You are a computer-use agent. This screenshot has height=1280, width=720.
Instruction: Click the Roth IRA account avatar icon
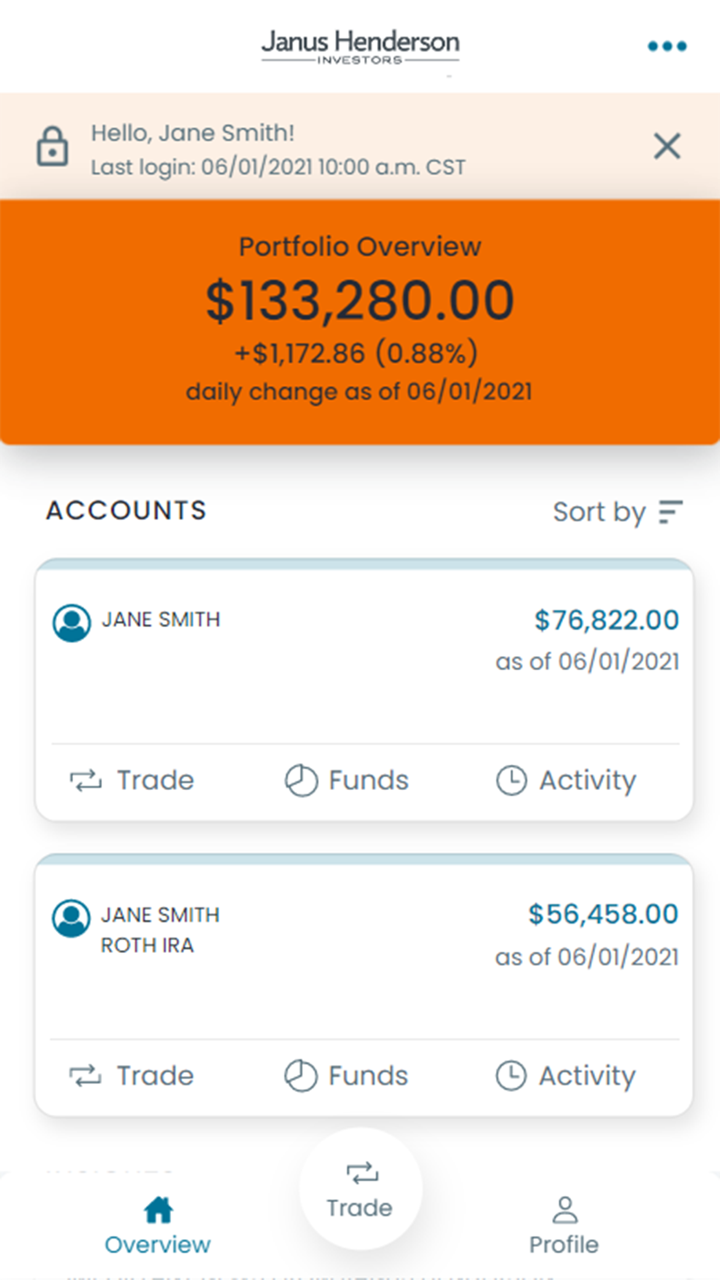(x=72, y=918)
